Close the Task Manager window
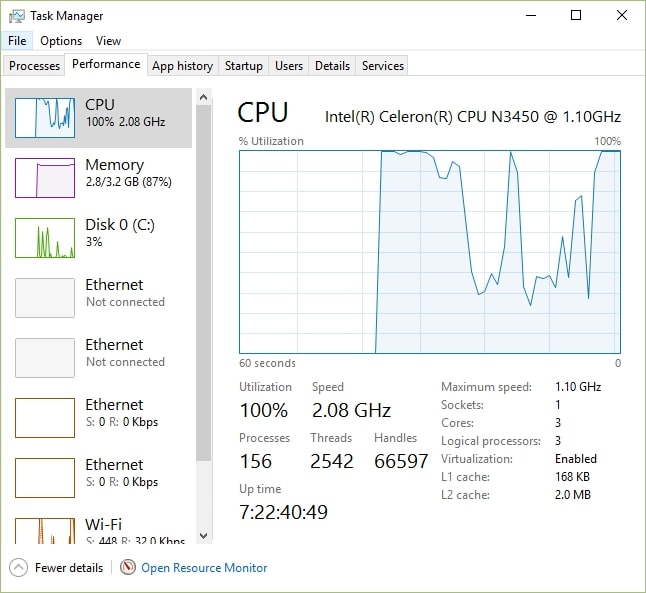The image size is (646, 593). click(622, 16)
